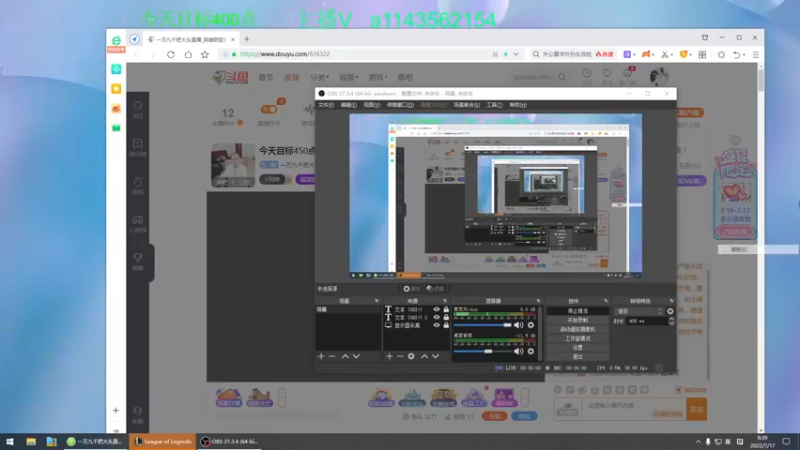The width and height of the screenshot is (800, 450).
Task: Mute the second mixer audio track
Action: [518, 351]
